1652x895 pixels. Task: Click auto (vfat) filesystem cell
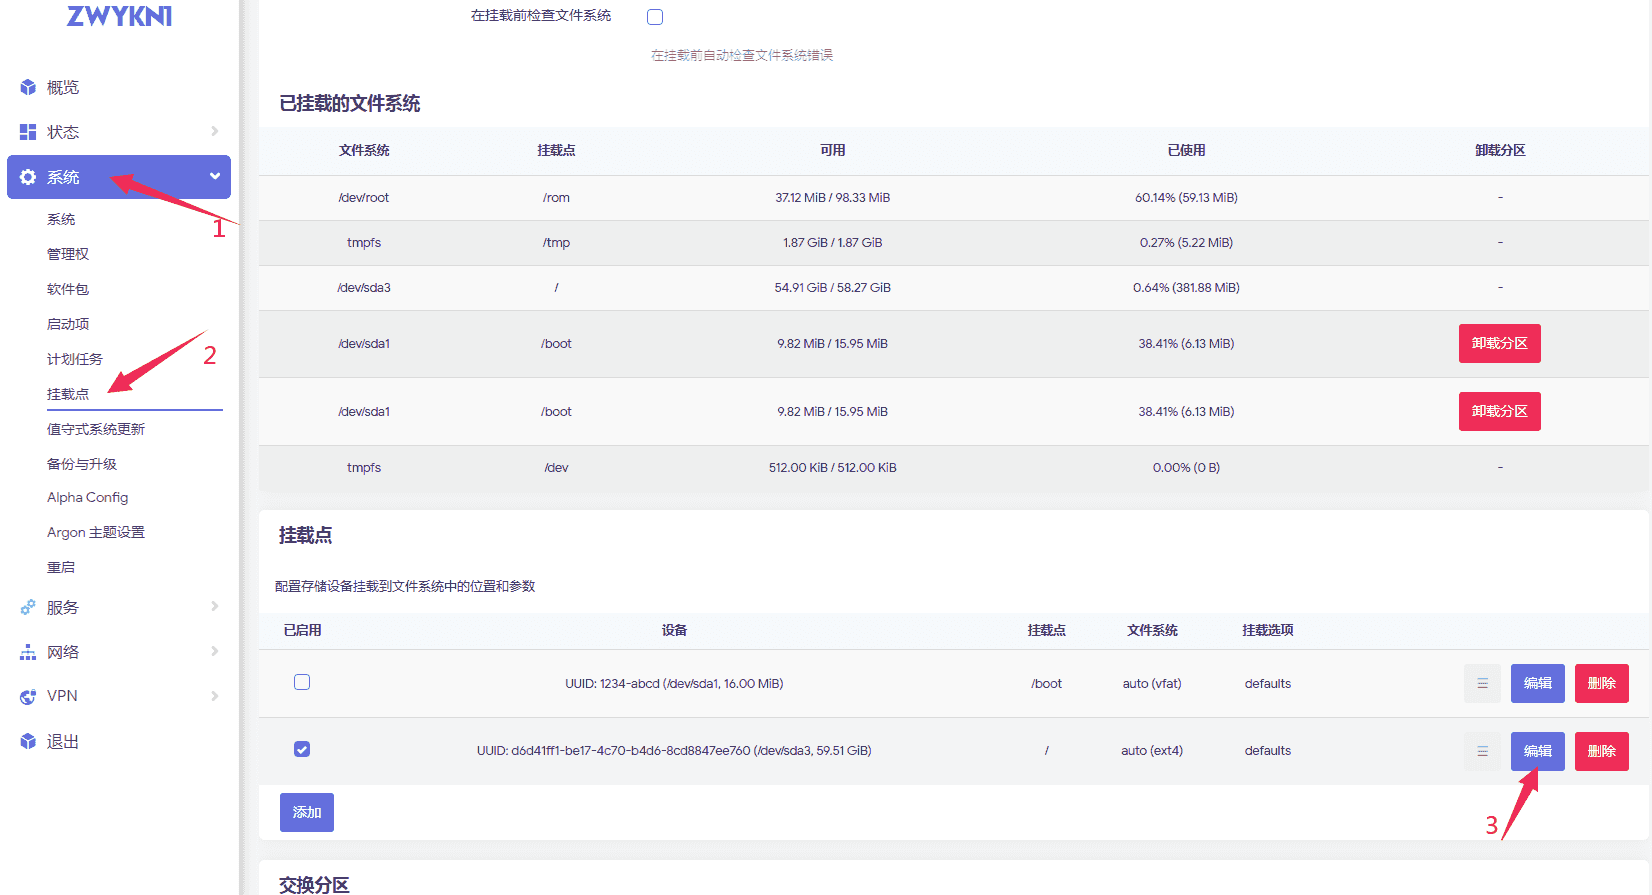[x=1152, y=684]
